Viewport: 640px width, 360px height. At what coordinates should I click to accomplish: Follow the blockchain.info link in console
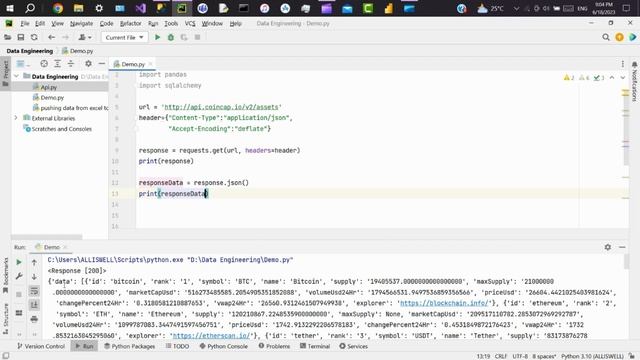pyautogui.click(x=444, y=303)
